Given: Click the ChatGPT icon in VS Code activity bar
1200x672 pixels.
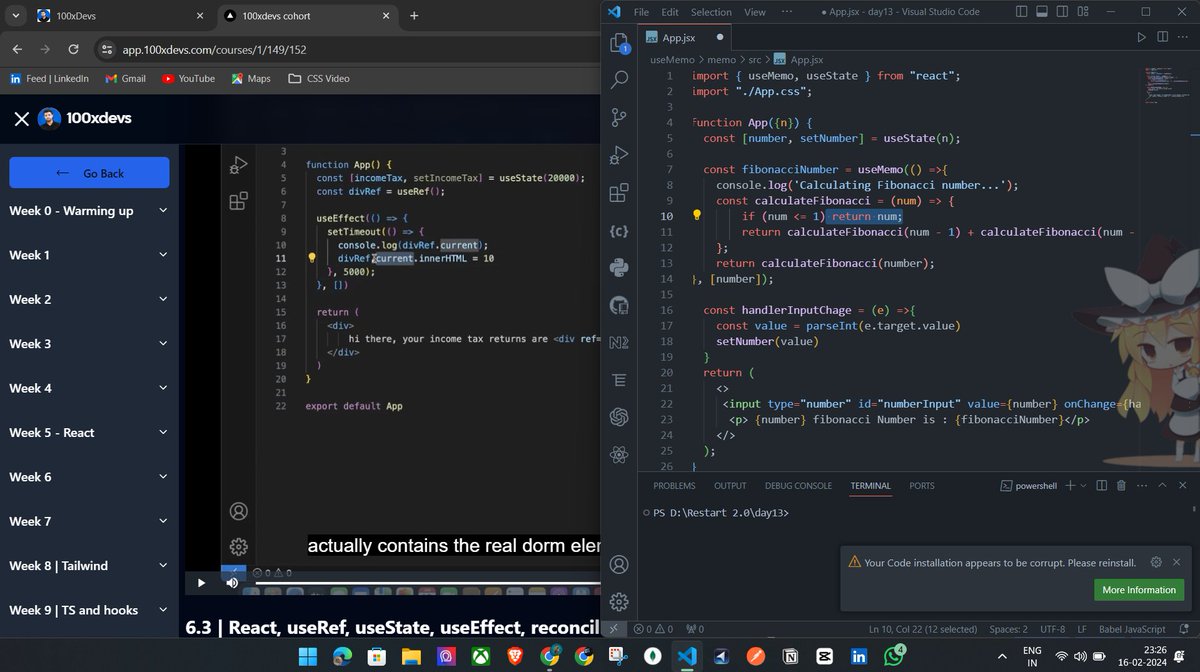Looking at the screenshot, I should click(x=619, y=417).
